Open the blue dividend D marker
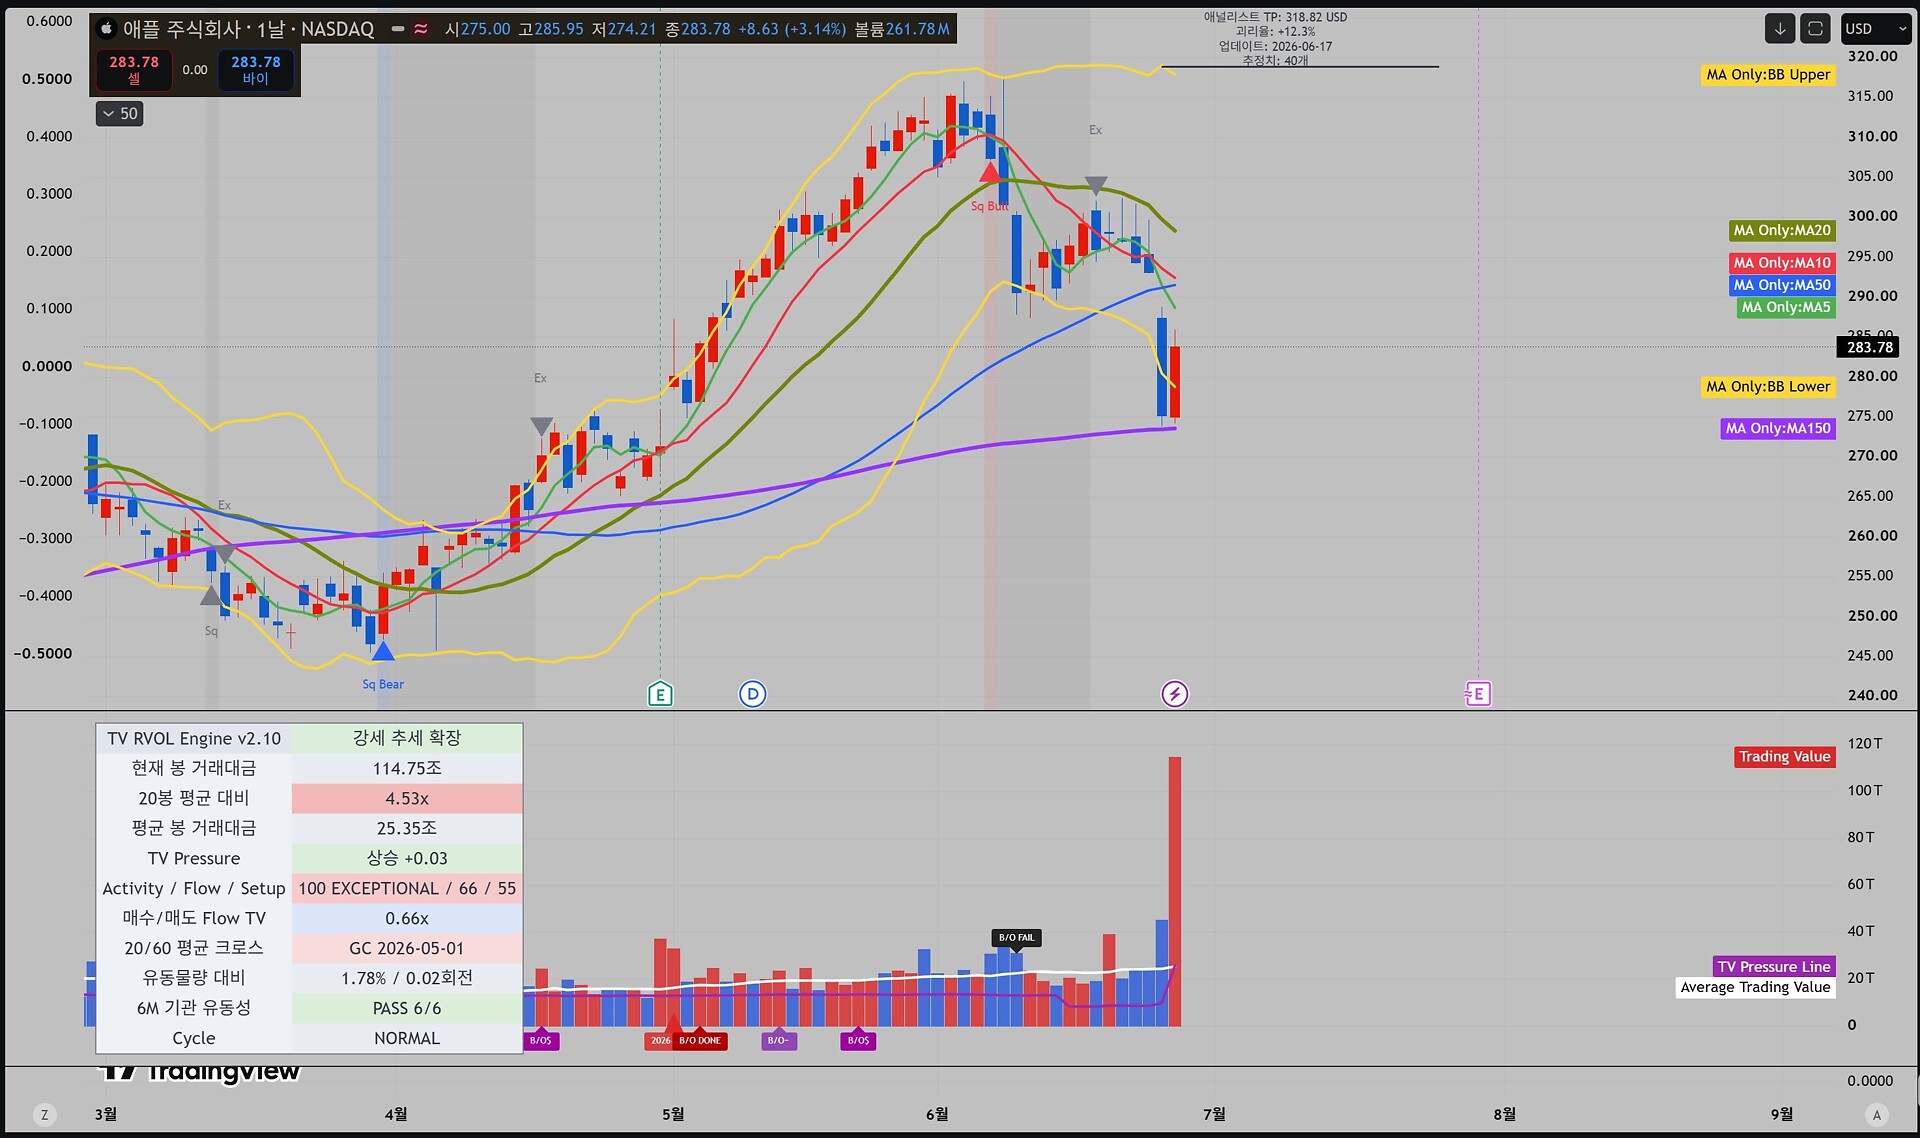Image resolution: width=1920 pixels, height=1138 pixels. click(753, 693)
